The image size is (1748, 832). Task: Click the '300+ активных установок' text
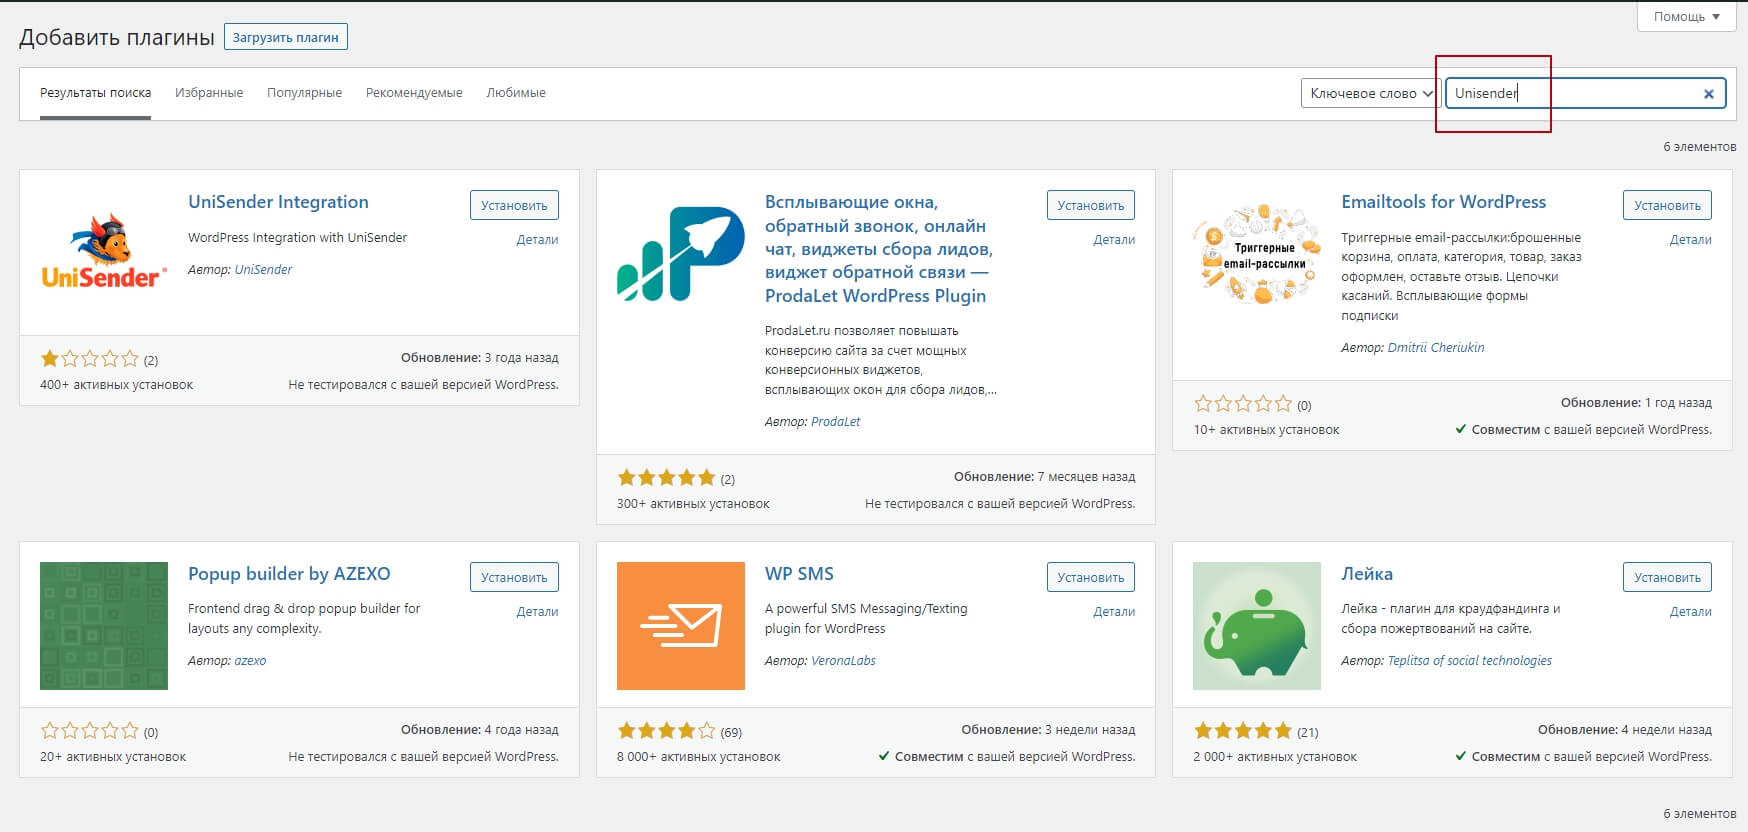click(x=693, y=504)
